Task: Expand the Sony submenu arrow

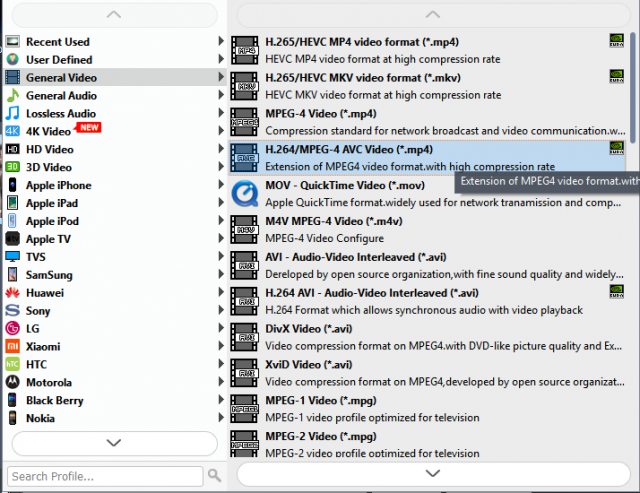Action: pos(221,310)
